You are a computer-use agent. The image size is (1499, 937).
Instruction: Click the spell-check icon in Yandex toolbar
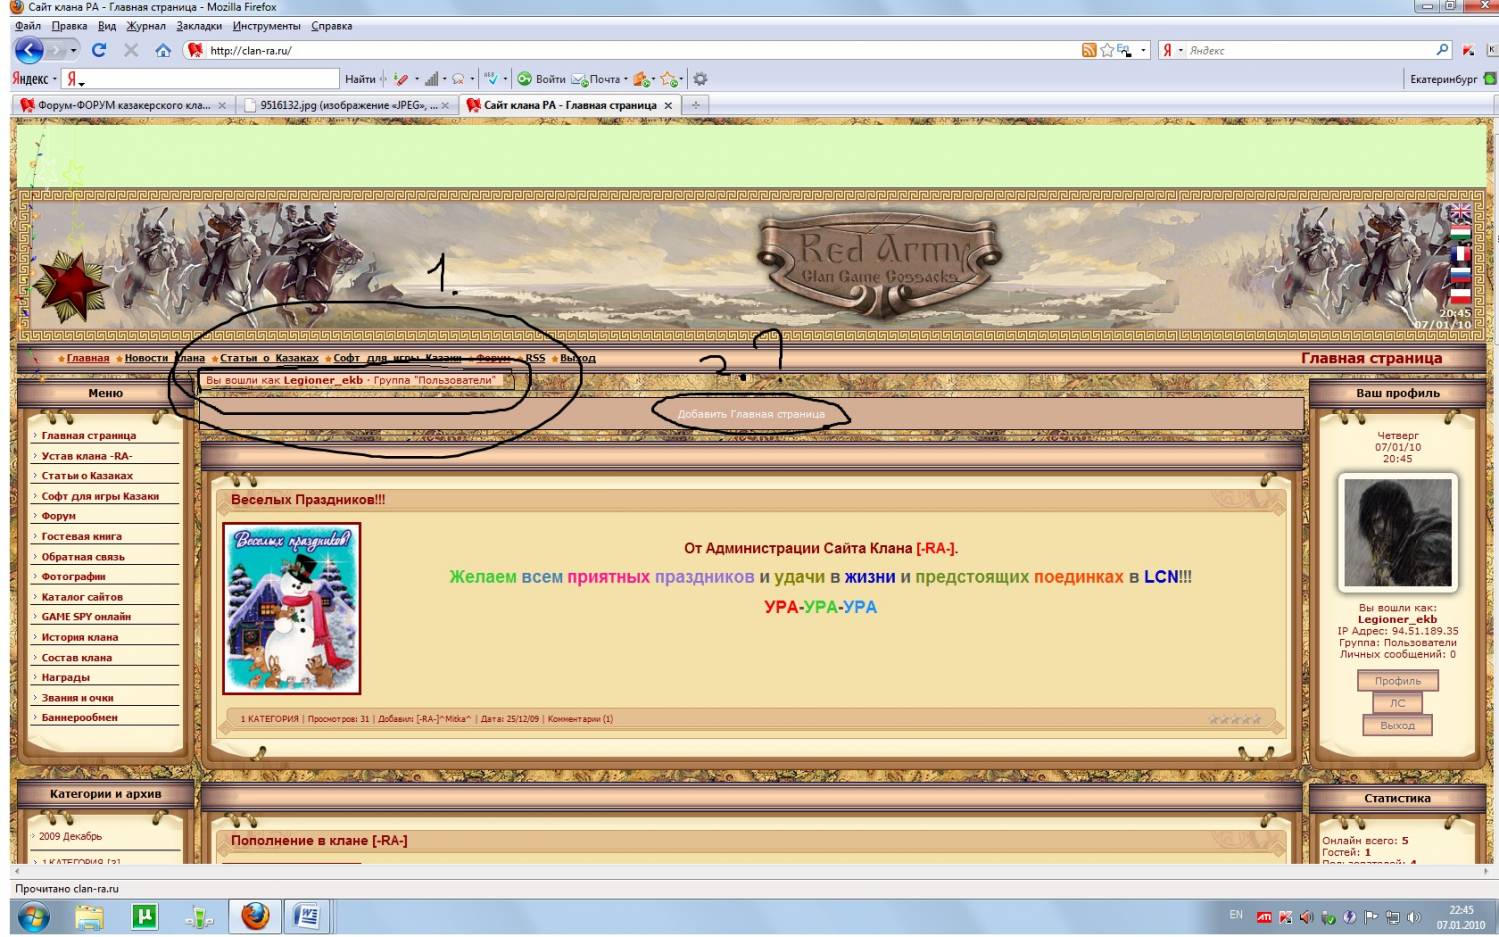(x=490, y=78)
